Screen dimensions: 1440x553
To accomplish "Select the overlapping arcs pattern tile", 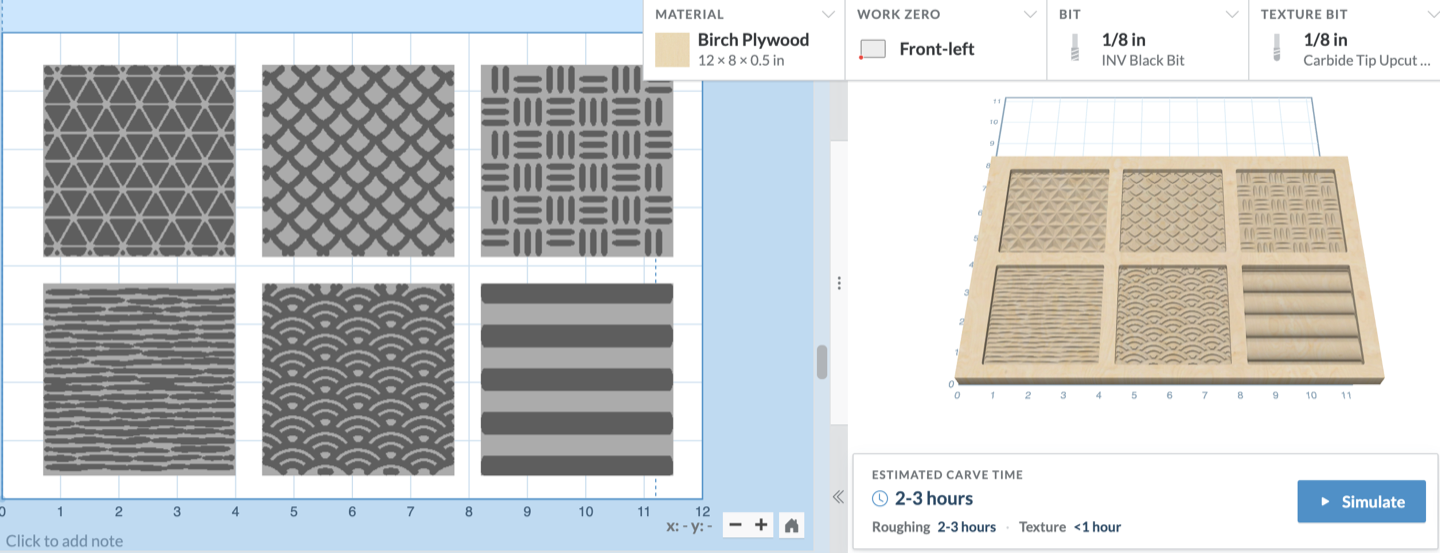I will tap(358, 379).
